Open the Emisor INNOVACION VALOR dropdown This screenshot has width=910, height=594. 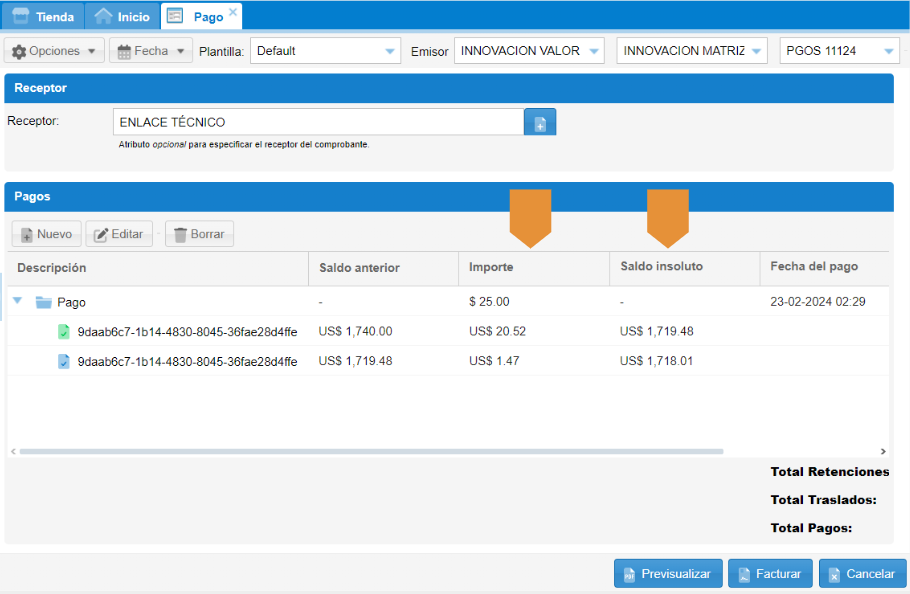coord(594,51)
